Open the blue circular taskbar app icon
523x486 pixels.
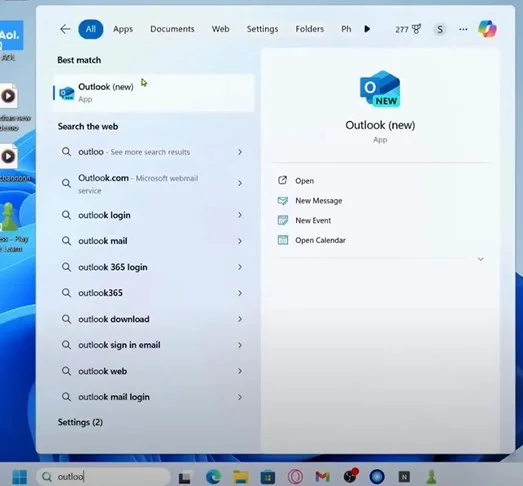377,477
